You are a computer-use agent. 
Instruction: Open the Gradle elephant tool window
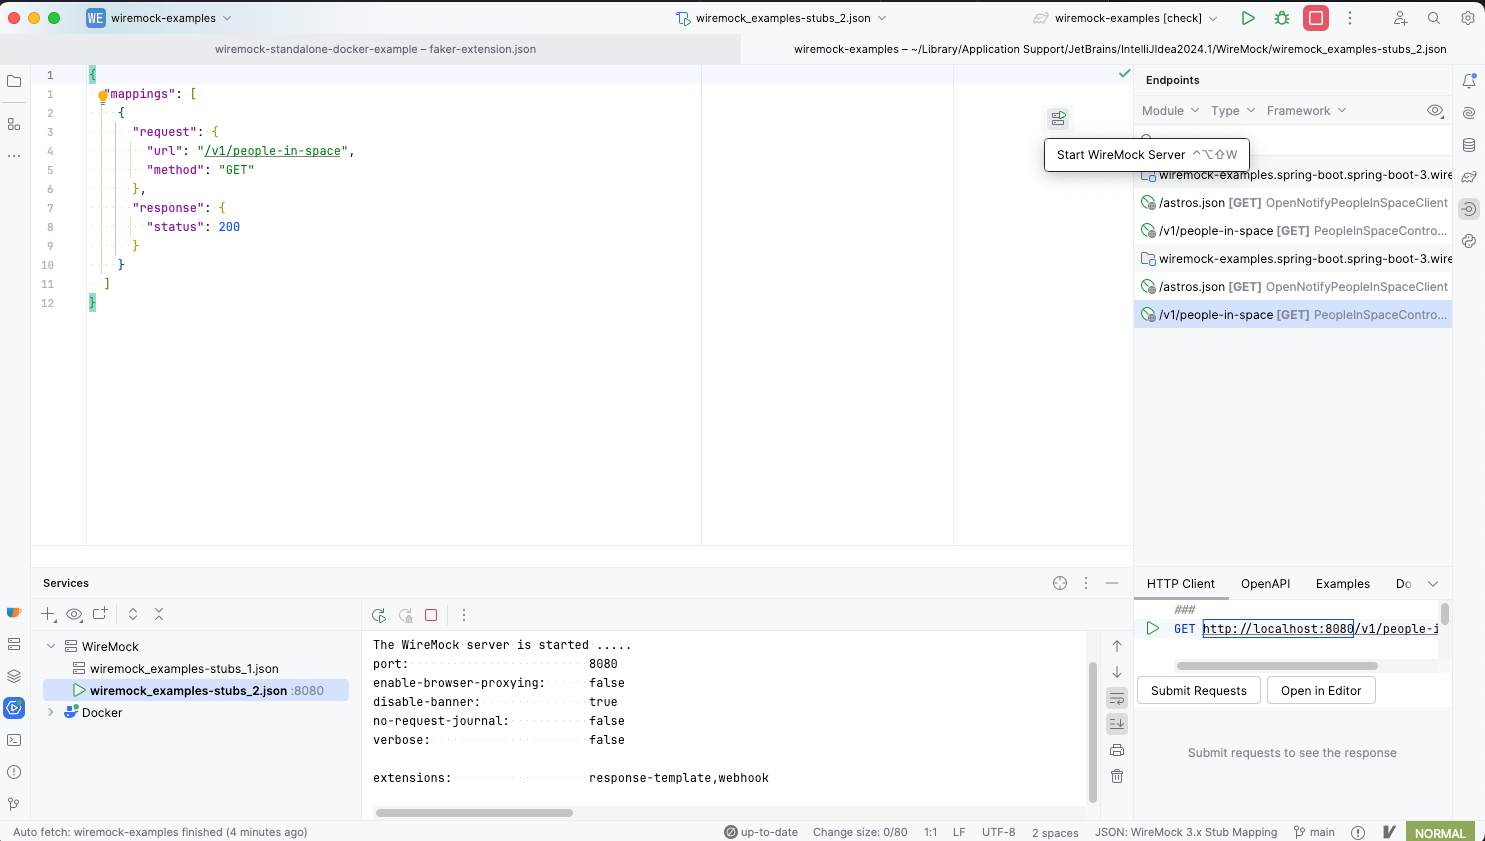coord(1469,177)
